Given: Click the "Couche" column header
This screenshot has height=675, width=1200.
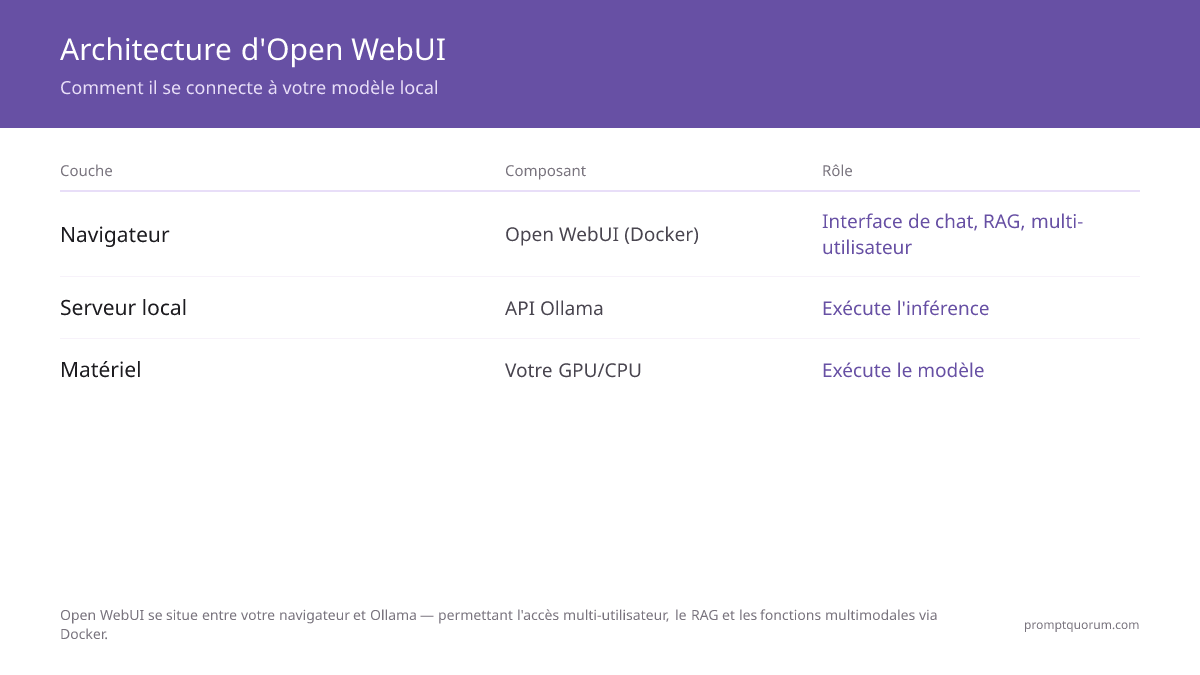Looking at the screenshot, I should 86,171.
